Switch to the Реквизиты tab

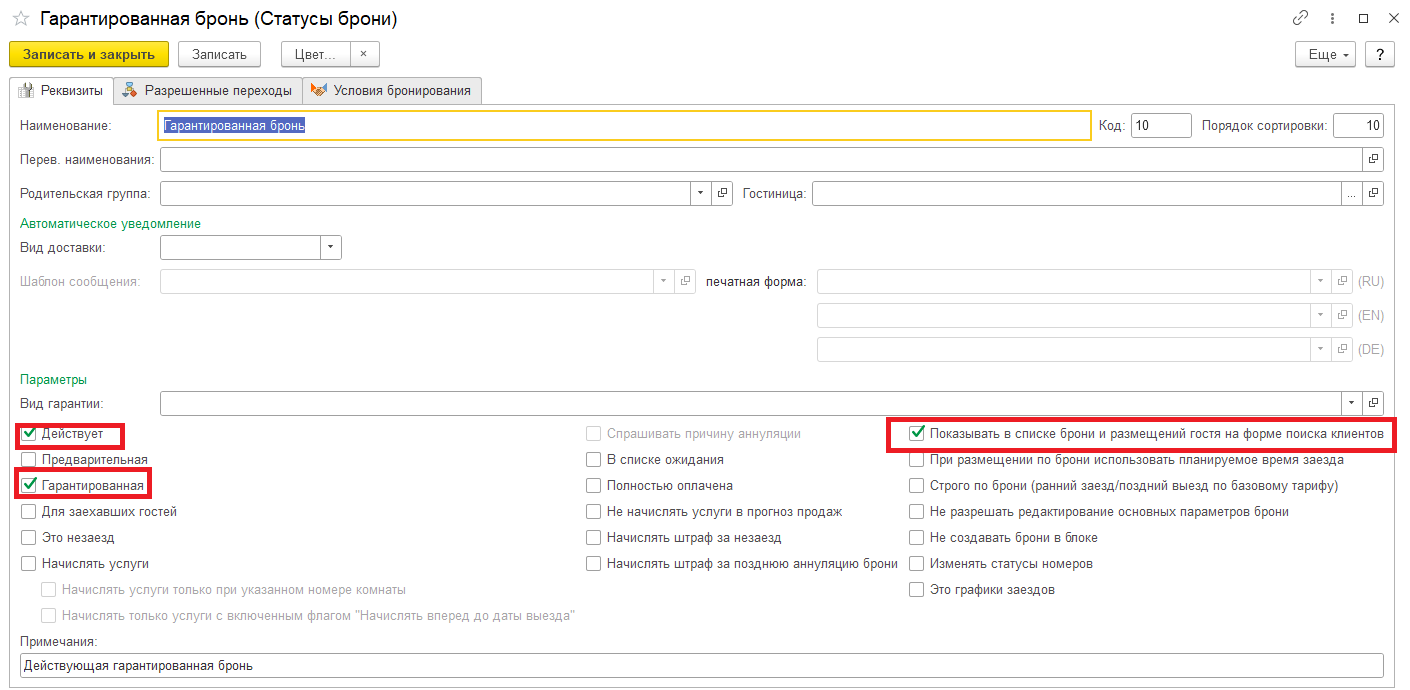pyautogui.click(x=60, y=90)
